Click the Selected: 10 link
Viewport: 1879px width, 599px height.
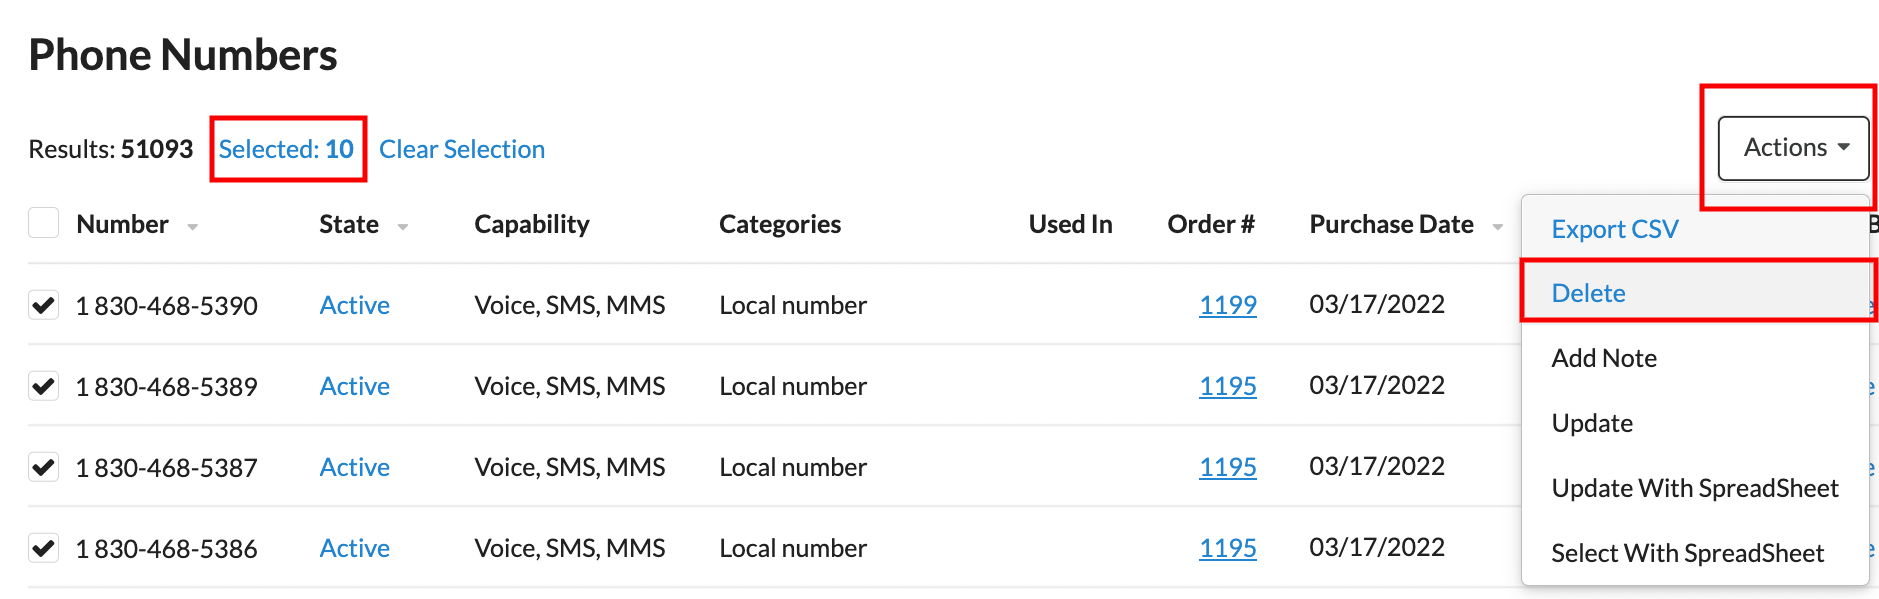286,149
